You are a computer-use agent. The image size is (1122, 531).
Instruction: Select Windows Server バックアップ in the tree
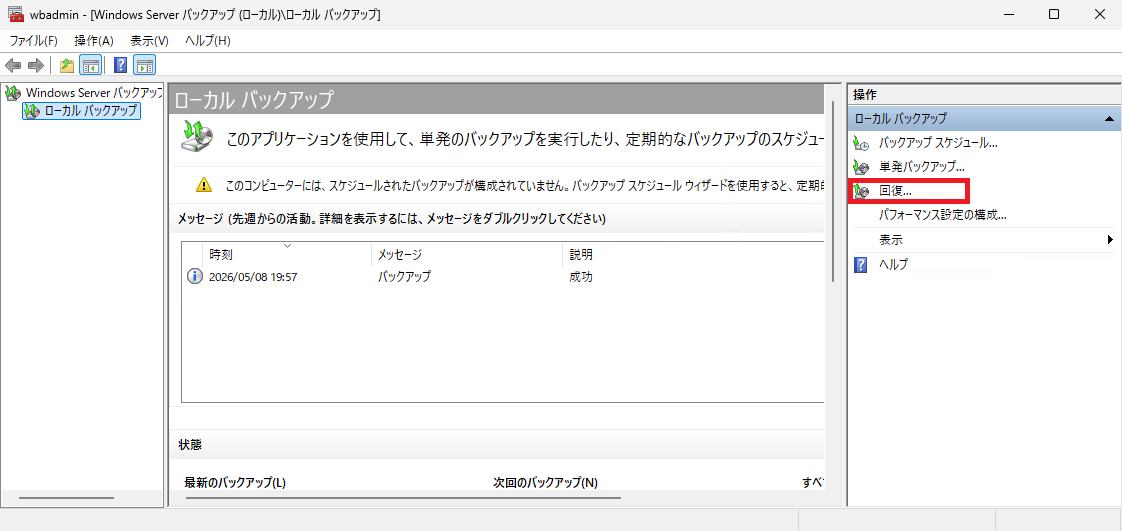tap(94, 92)
